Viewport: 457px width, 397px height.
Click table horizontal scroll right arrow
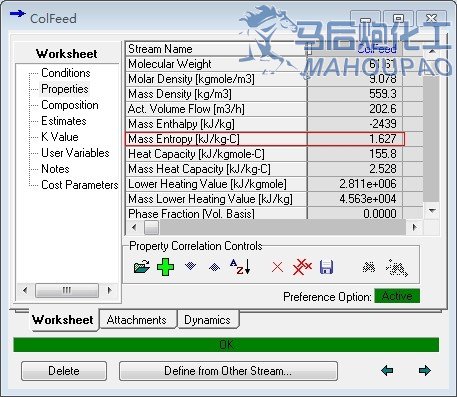click(x=414, y=227)
